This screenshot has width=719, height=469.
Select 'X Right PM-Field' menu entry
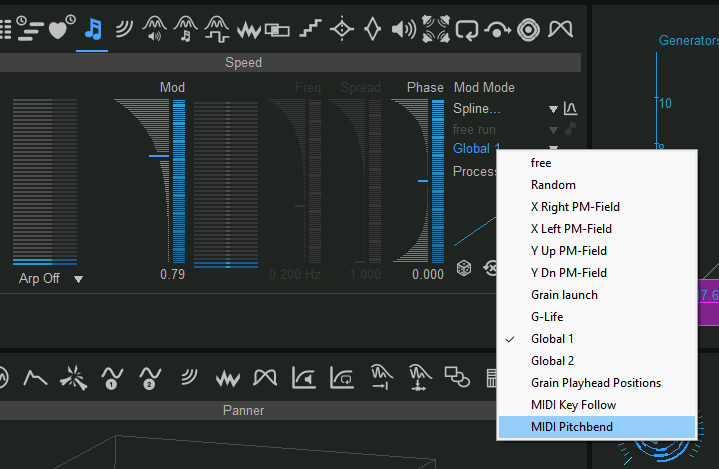597,207
